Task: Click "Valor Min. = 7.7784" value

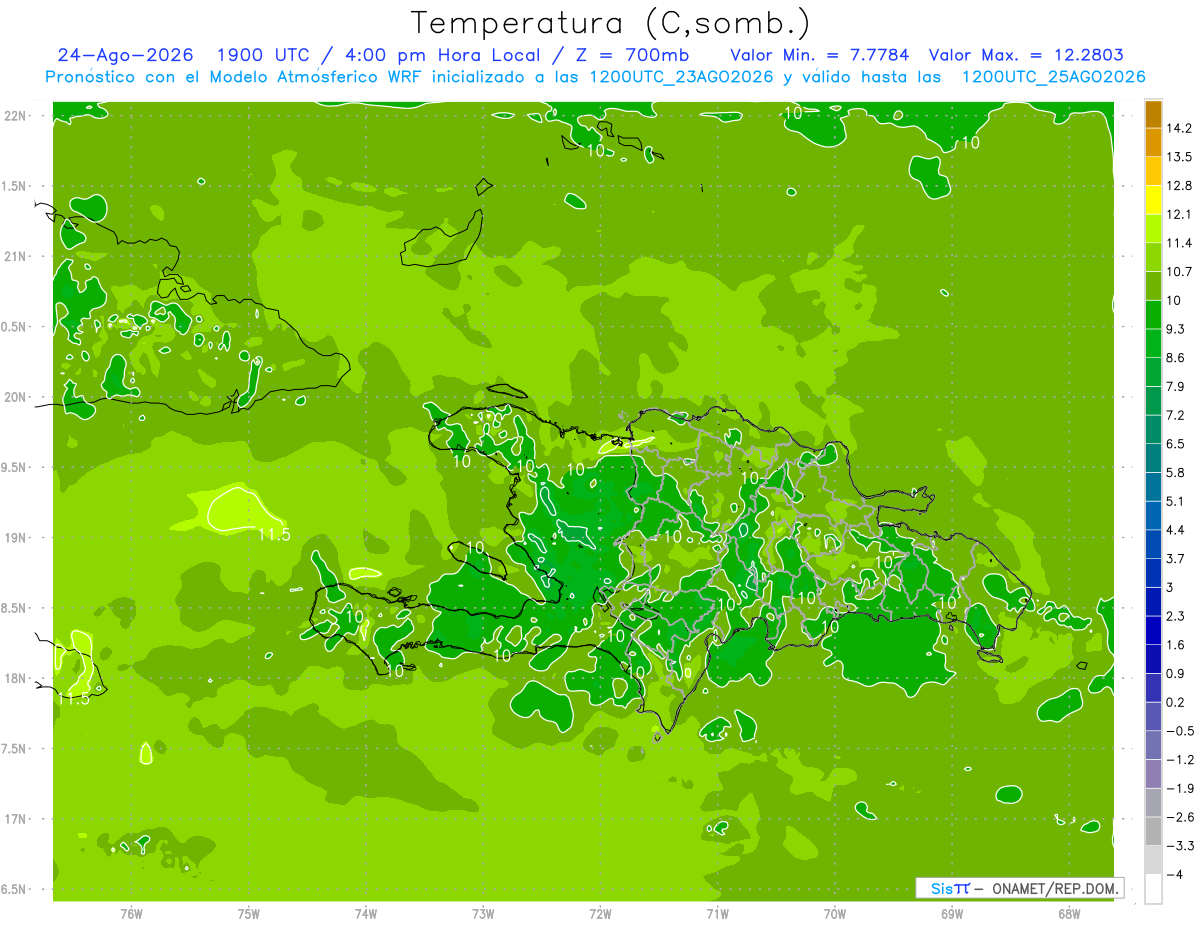Action: 820,55
